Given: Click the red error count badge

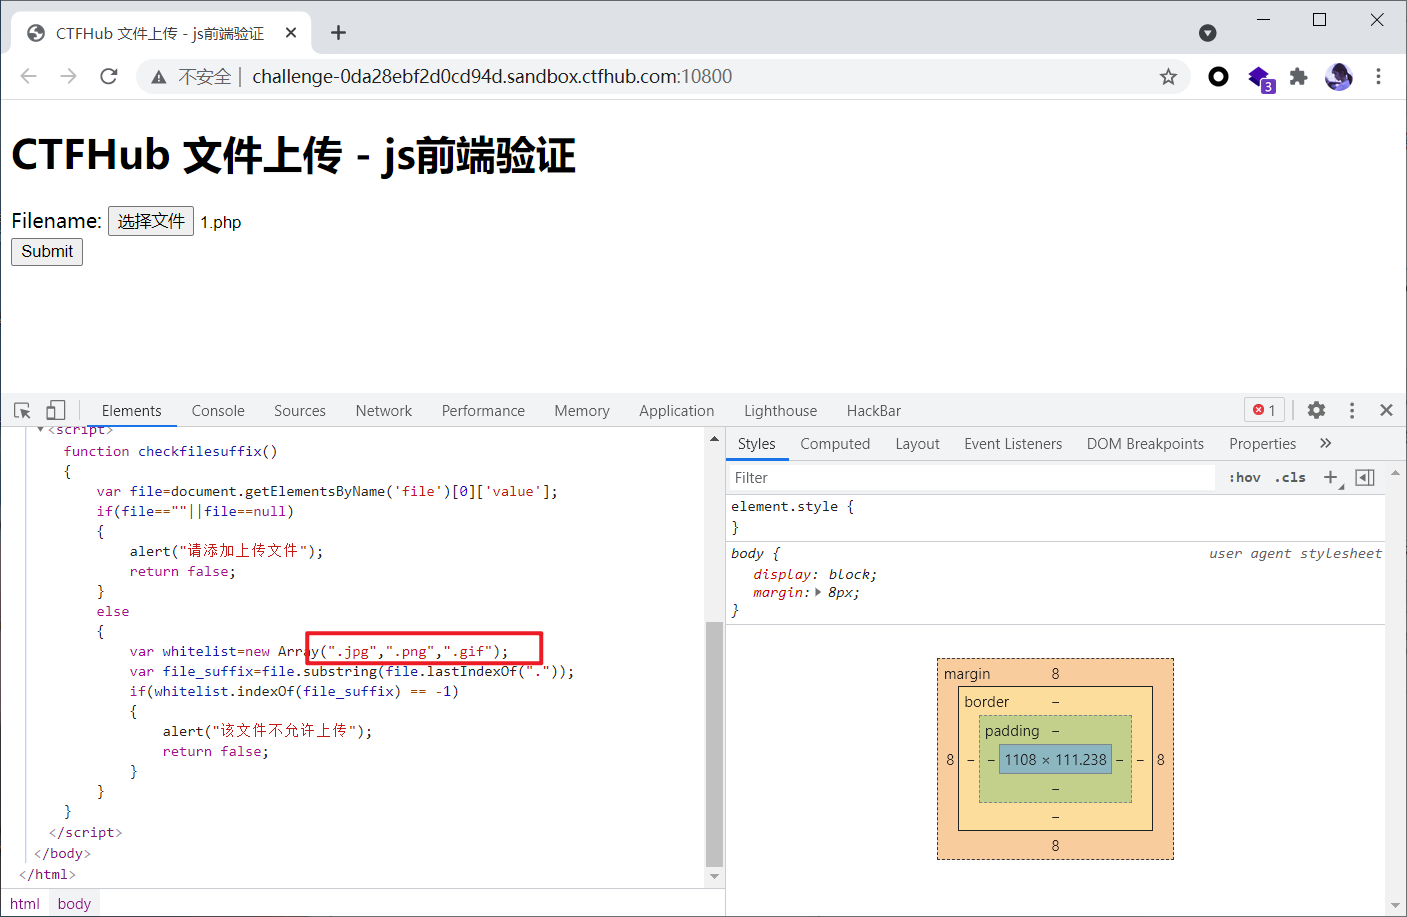Looking at the screenshot, I should (1264, 410).
